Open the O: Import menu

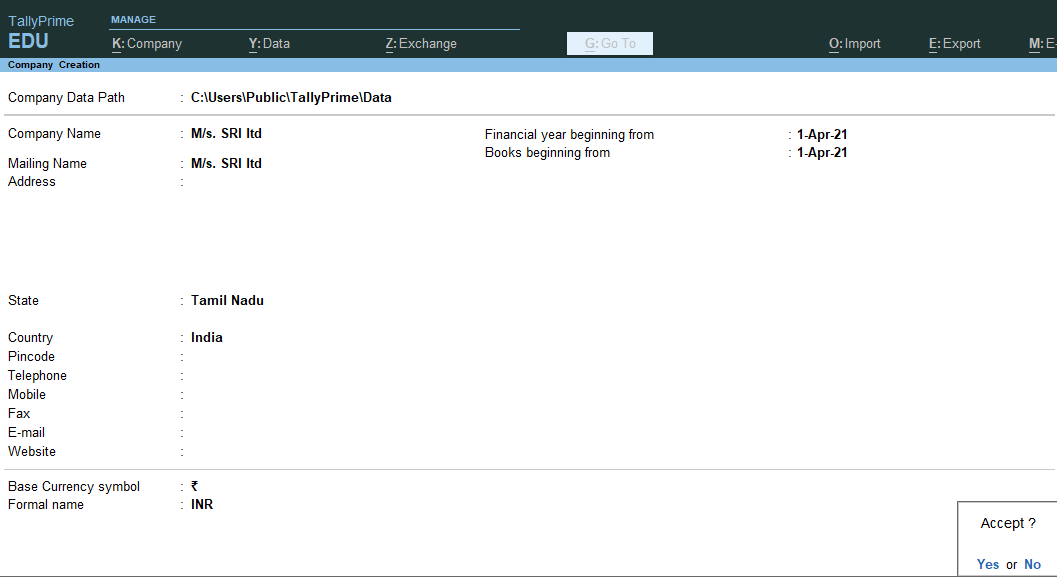pyautogui.click(x=855, y=44)
